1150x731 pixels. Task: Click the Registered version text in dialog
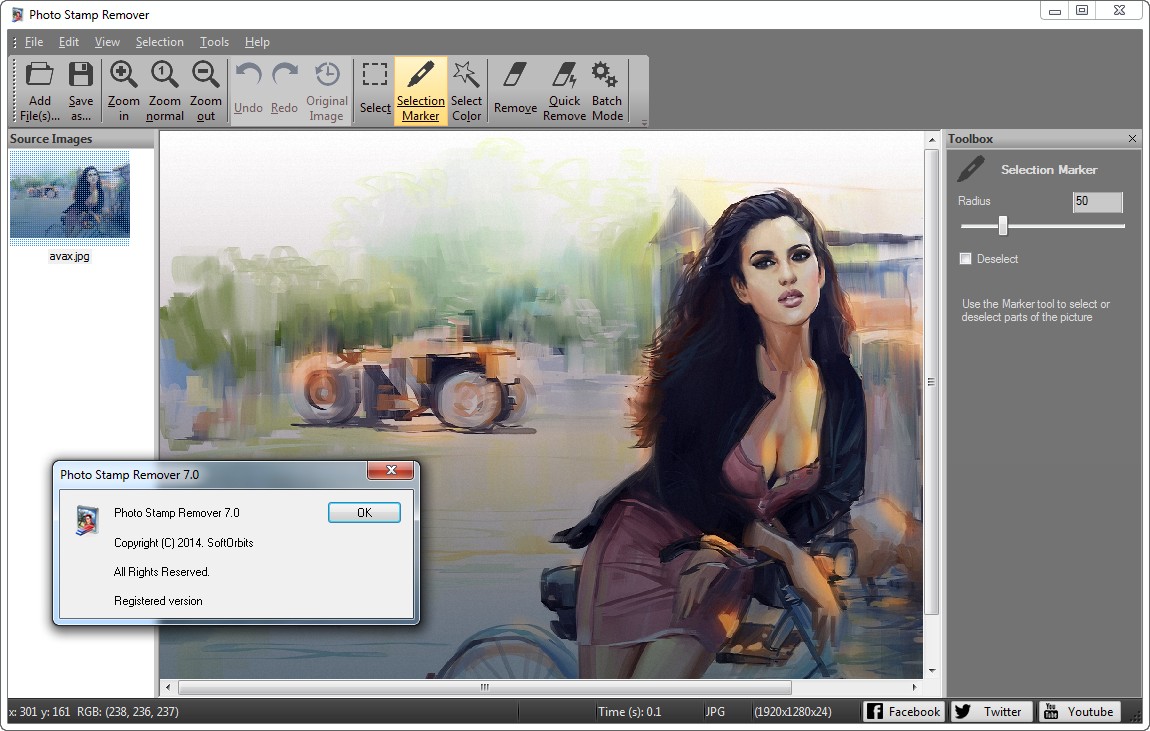point(158,600)
